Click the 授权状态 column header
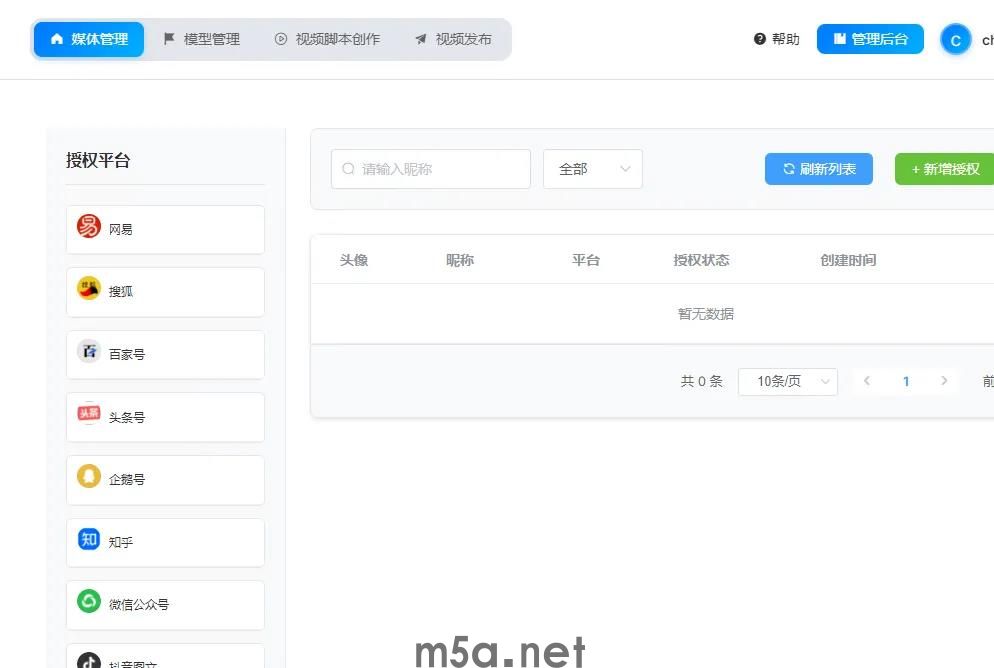The width and height of the screenshot is (994, 668). [701, 260]
